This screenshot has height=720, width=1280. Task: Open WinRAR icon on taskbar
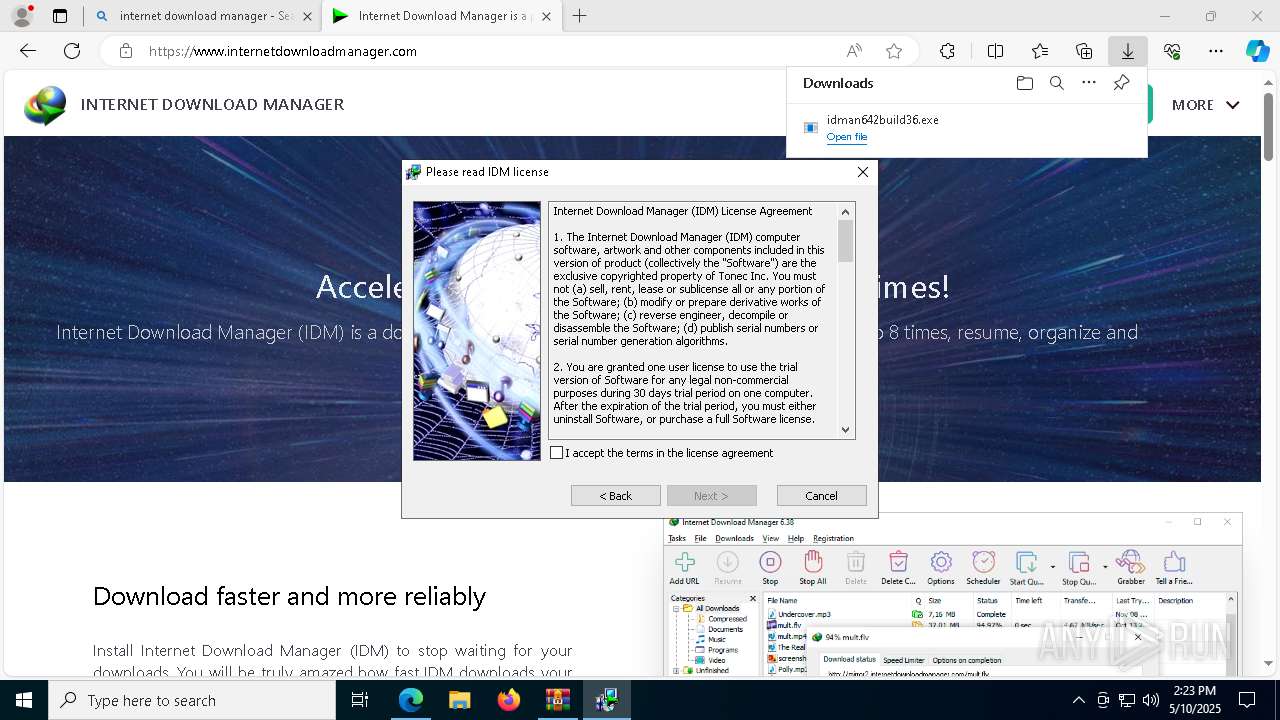coord(557,700)
